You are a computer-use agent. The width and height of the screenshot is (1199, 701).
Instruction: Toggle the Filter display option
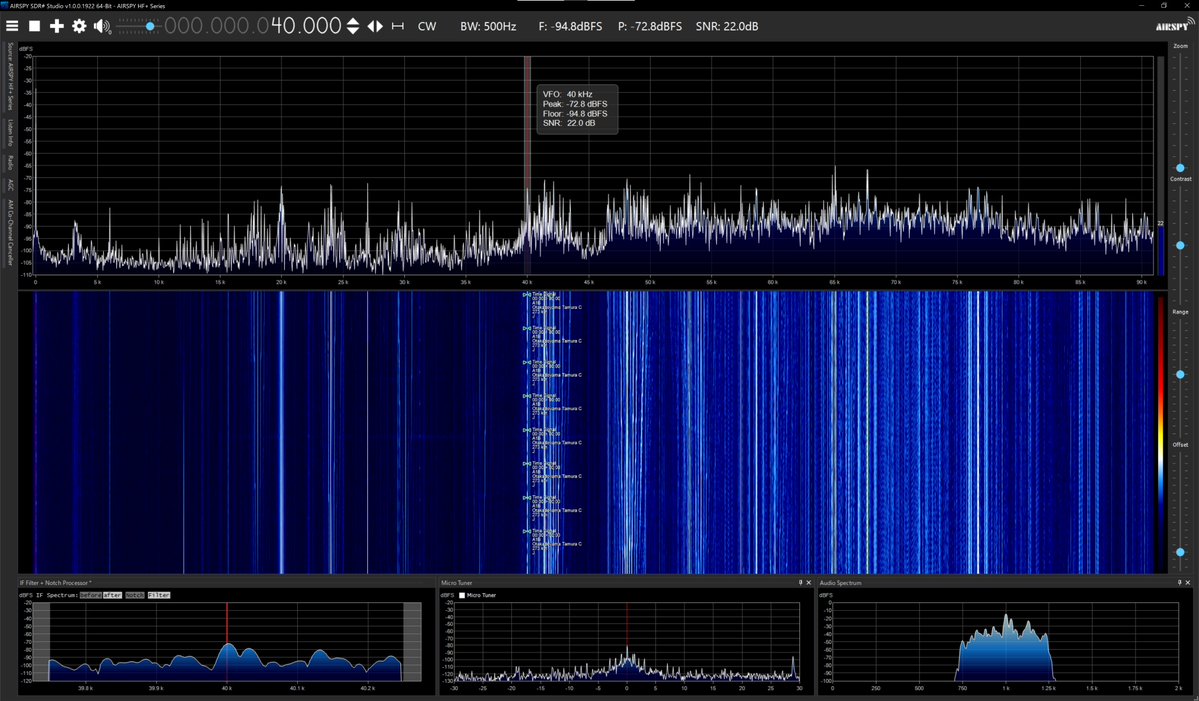[x=158, y=595]
